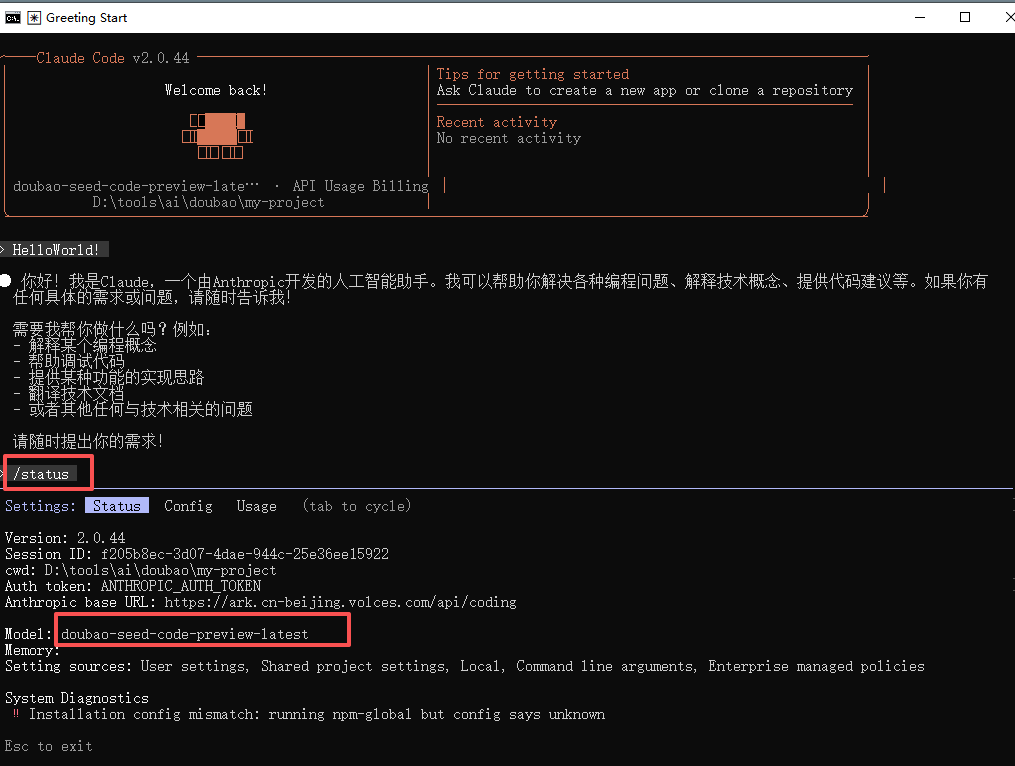Viewport: 1015px width, 766px height.
Task: Click the Settings: label
Action: click(x=40, y=506)
